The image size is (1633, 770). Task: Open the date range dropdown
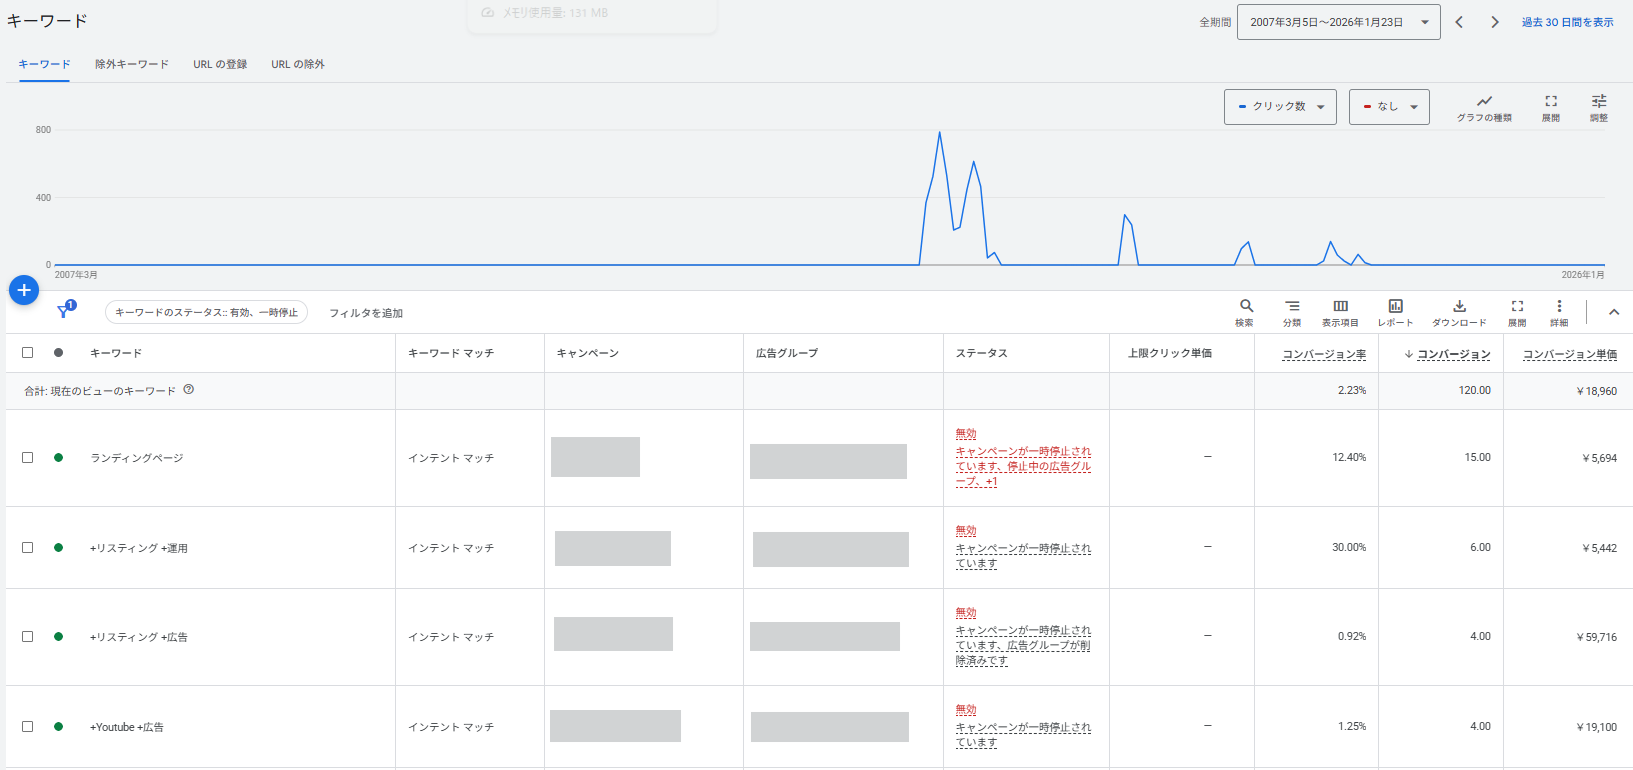(1338, 22)
